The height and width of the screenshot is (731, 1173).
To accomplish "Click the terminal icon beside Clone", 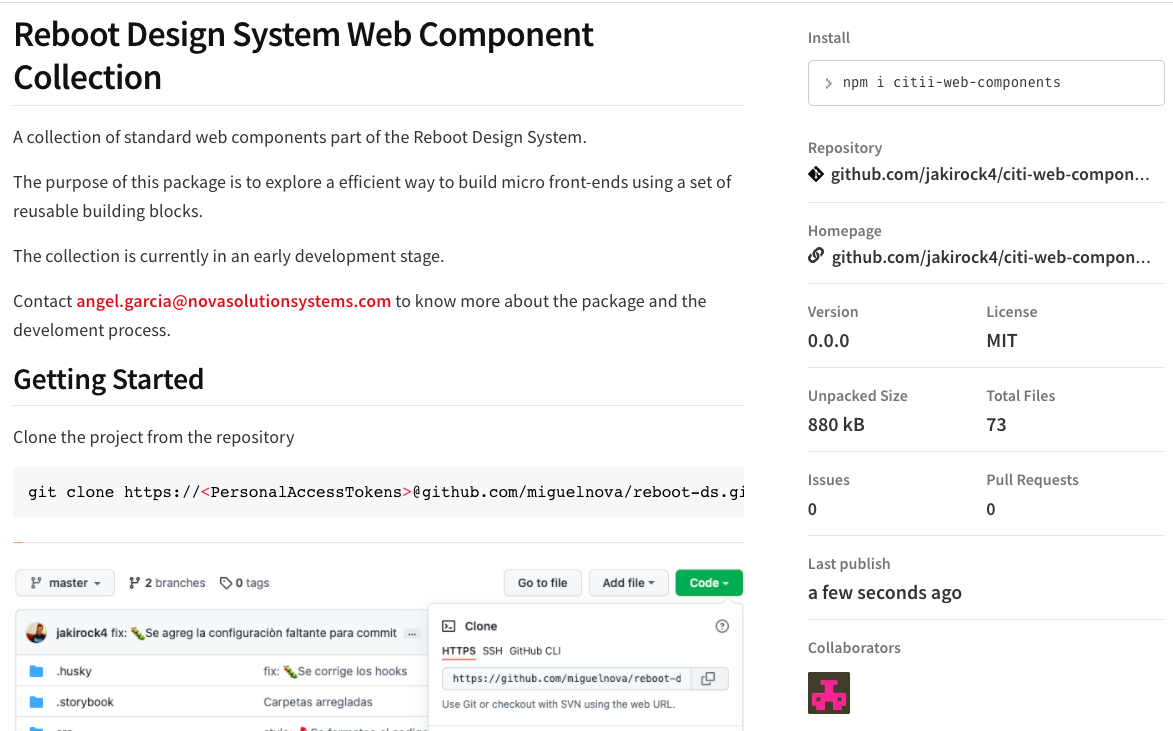I will click(449, 626).
